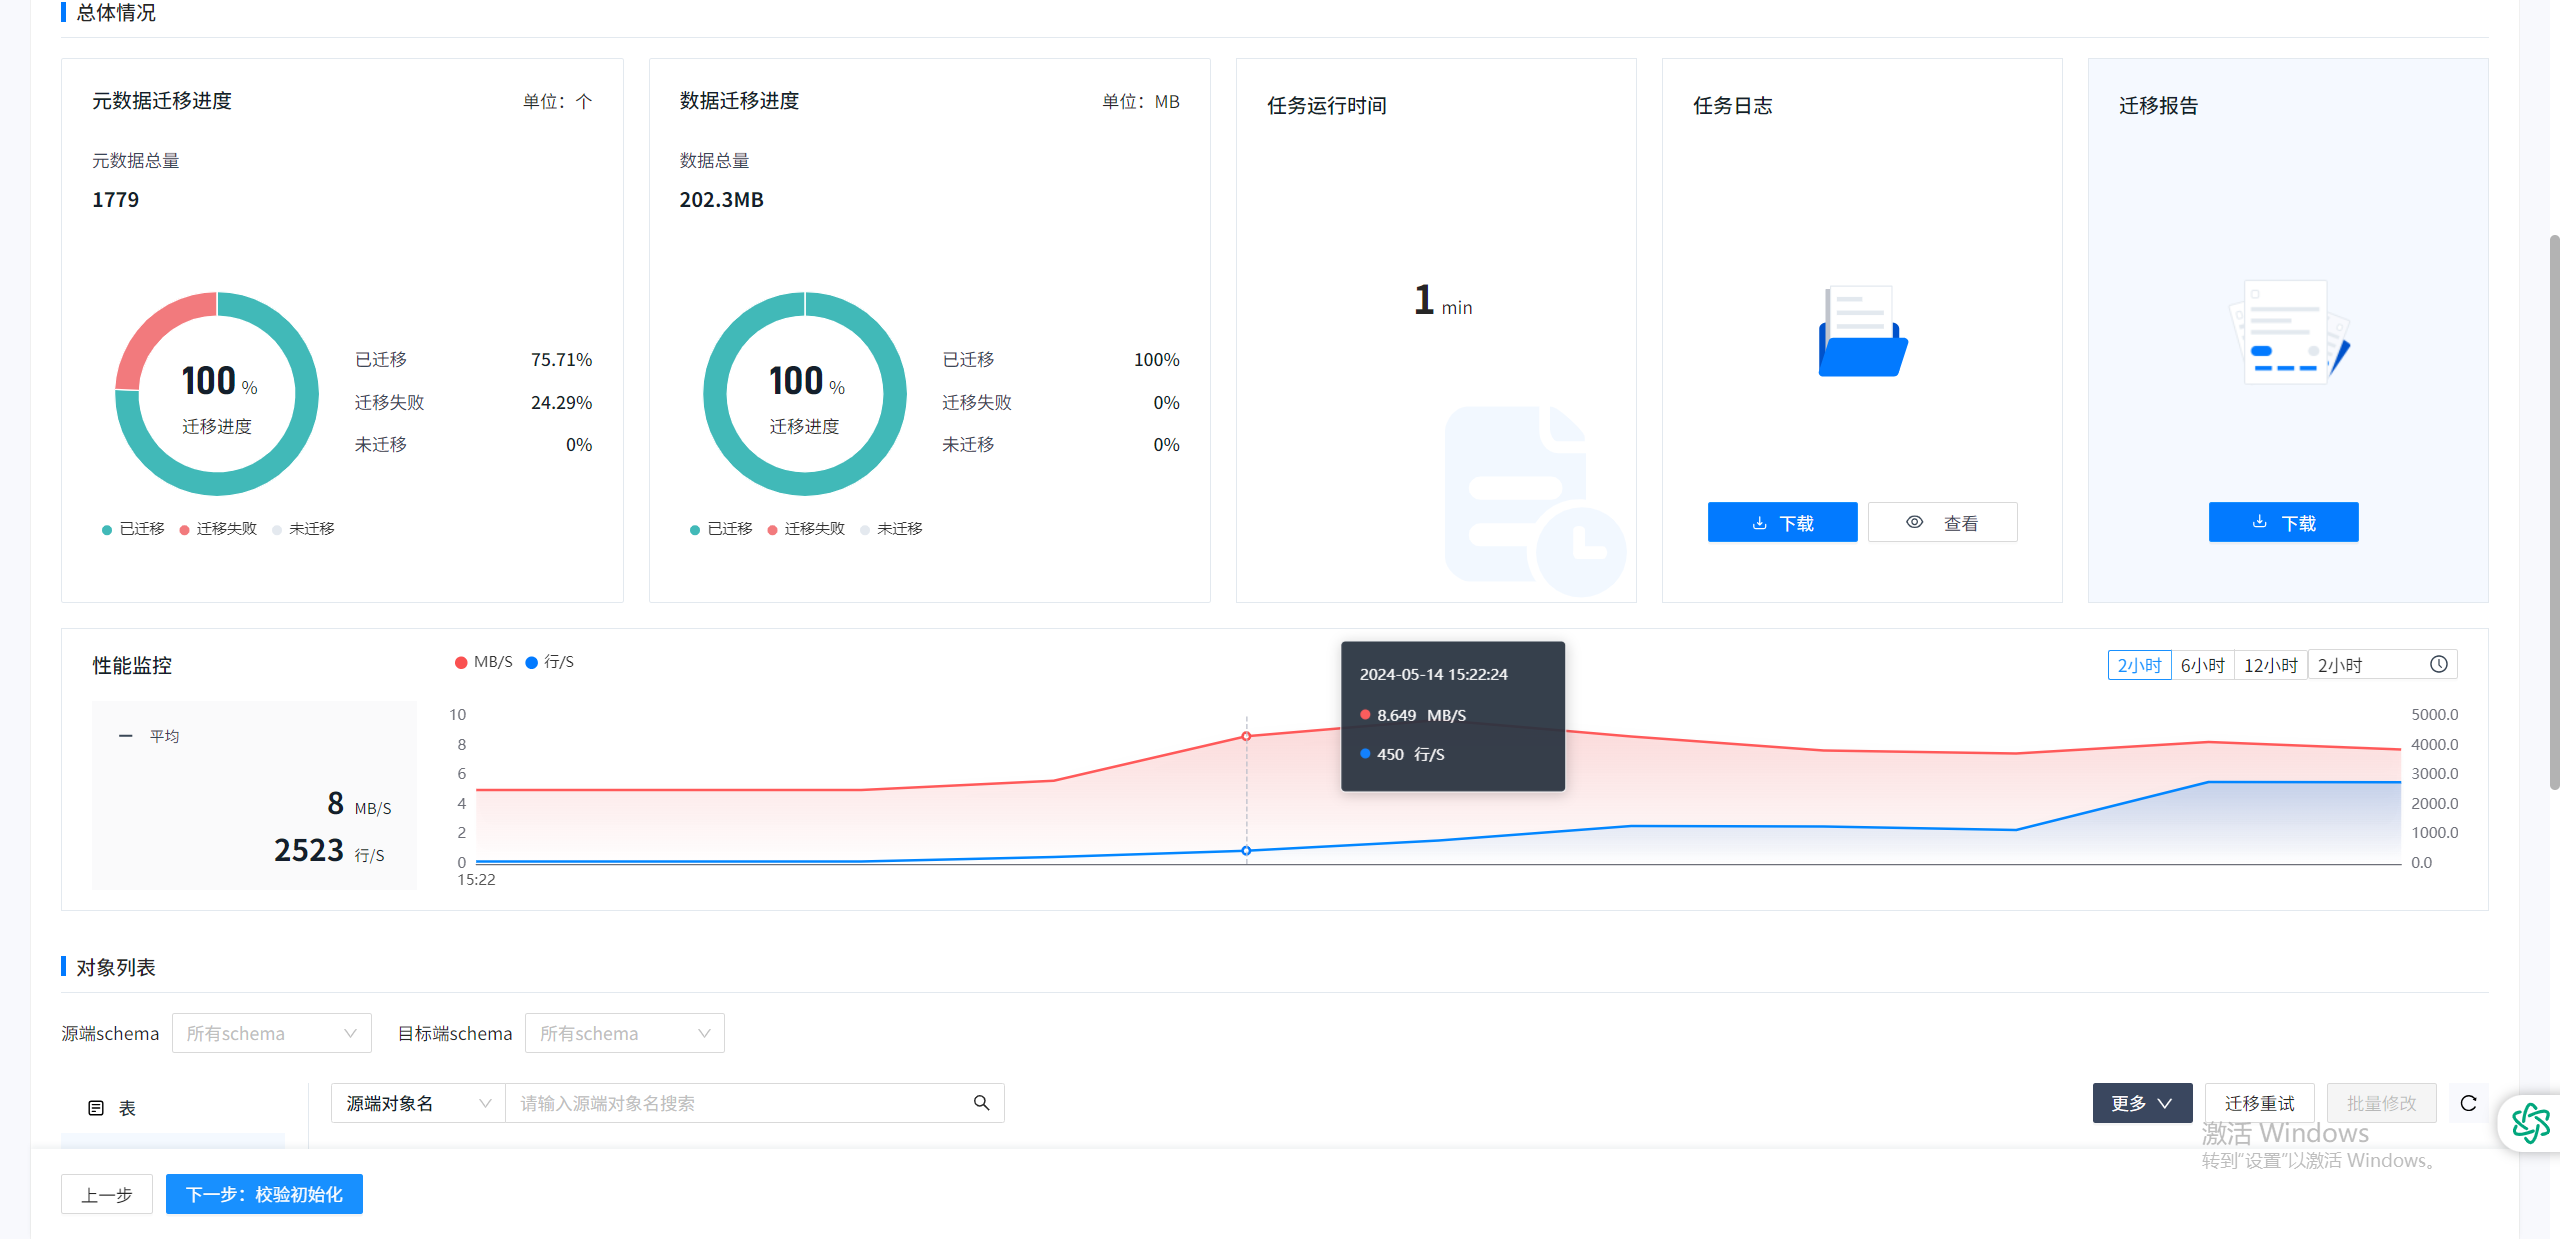This screenshot has width=2560, height=1239.
Task: Open the 源端schema dropdown
Action: [271, 1033]
